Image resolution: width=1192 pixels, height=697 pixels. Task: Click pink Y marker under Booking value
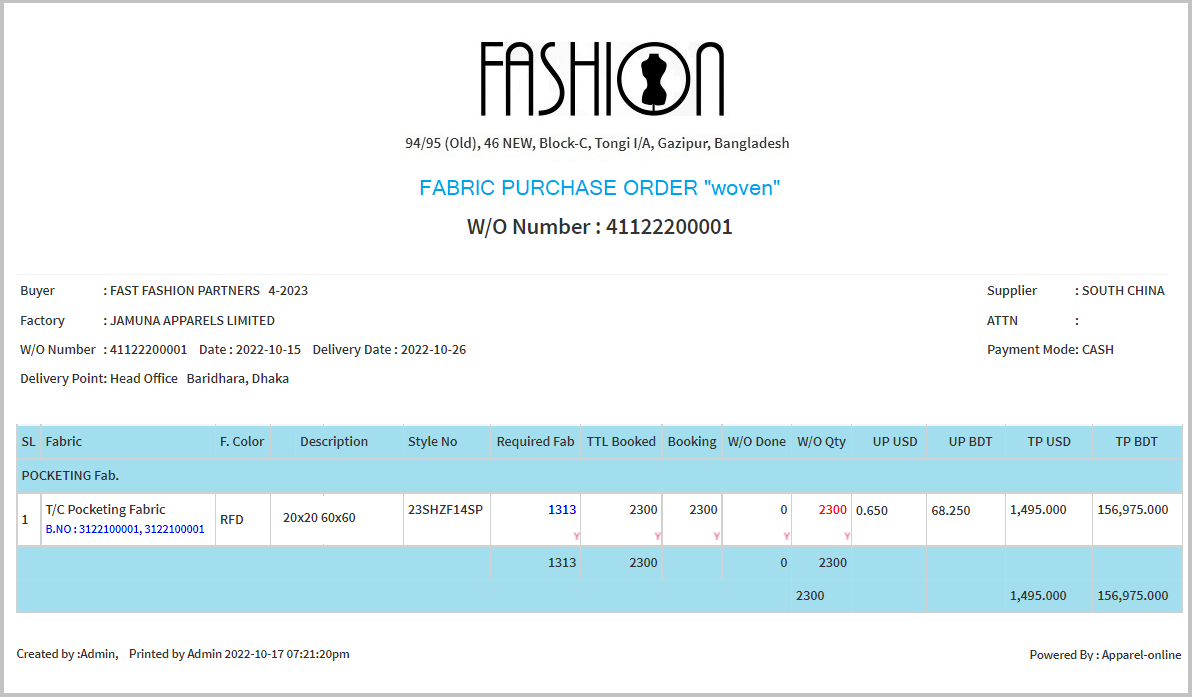(x=717, y=537)
